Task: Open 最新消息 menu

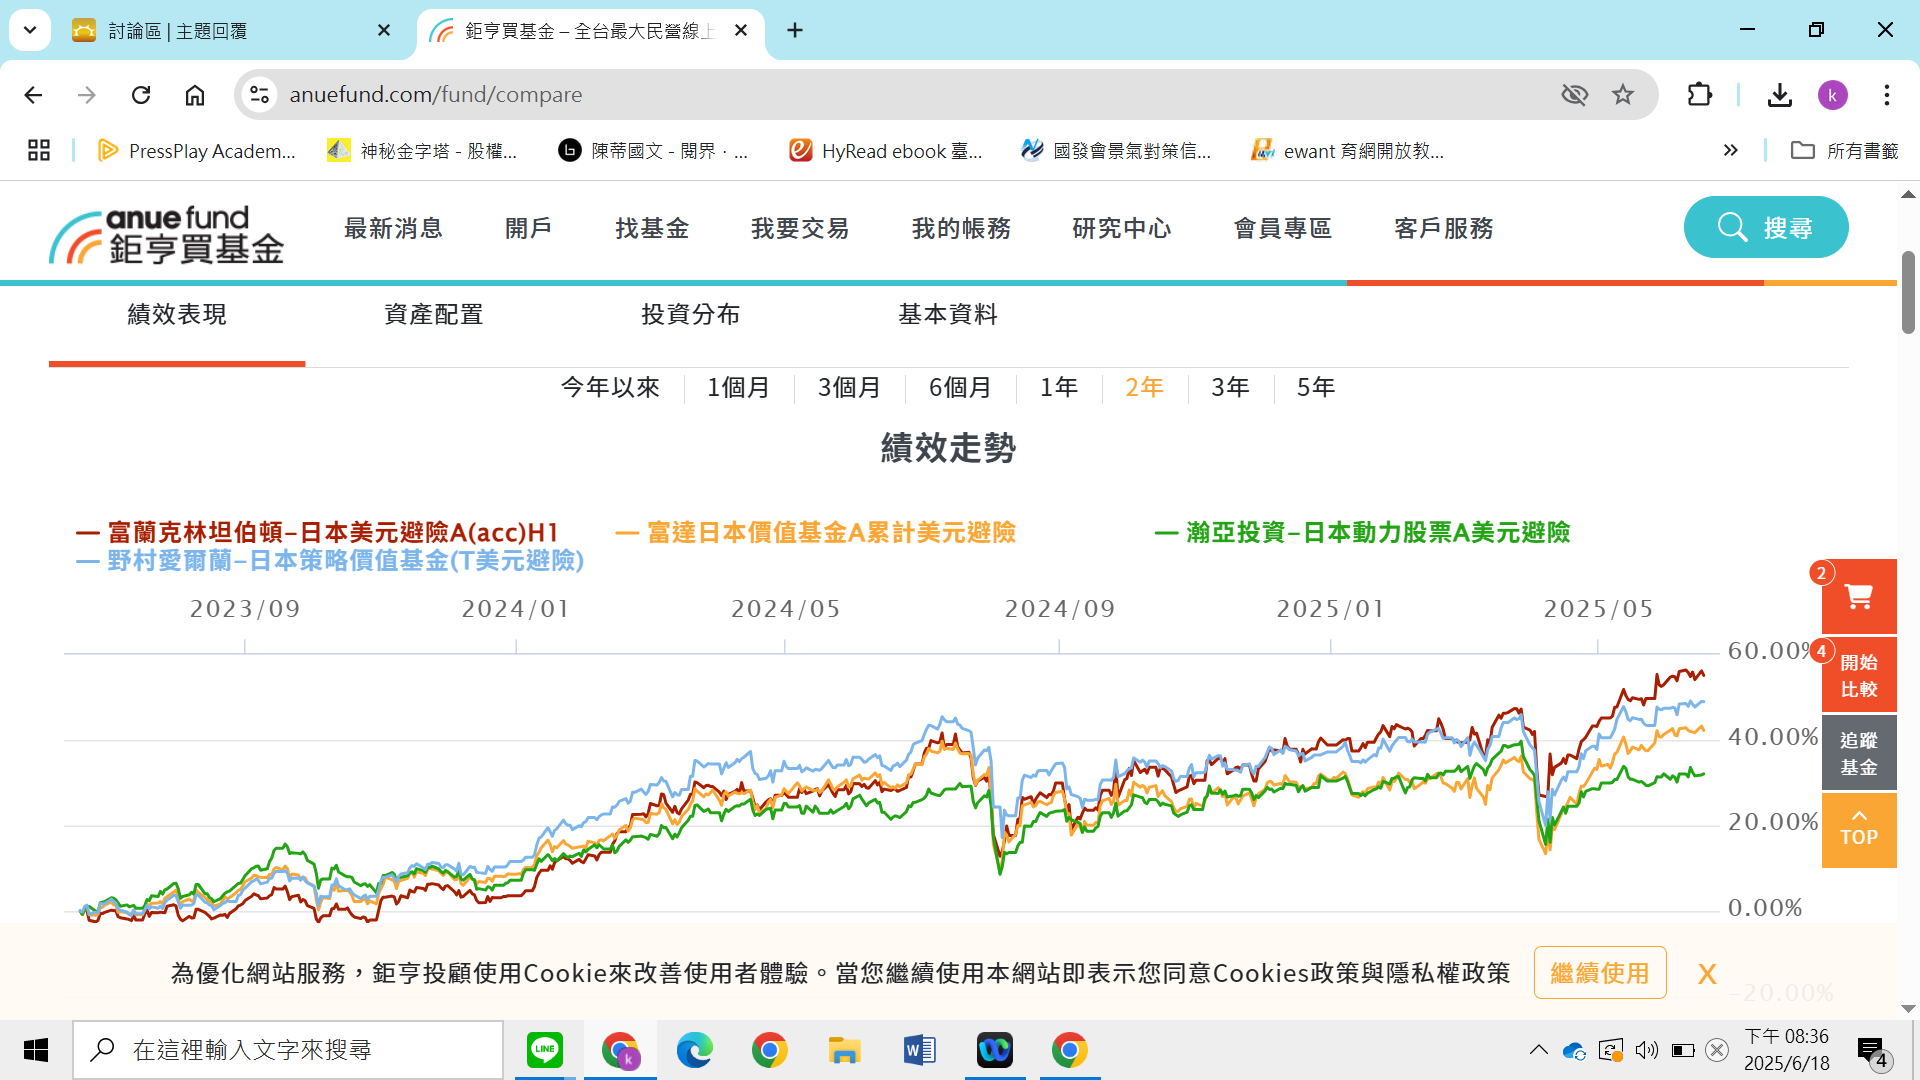Action: (393, 229)
